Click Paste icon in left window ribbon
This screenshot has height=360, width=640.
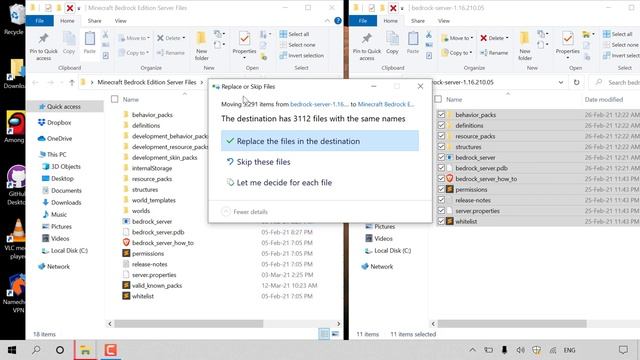point(89,43)
